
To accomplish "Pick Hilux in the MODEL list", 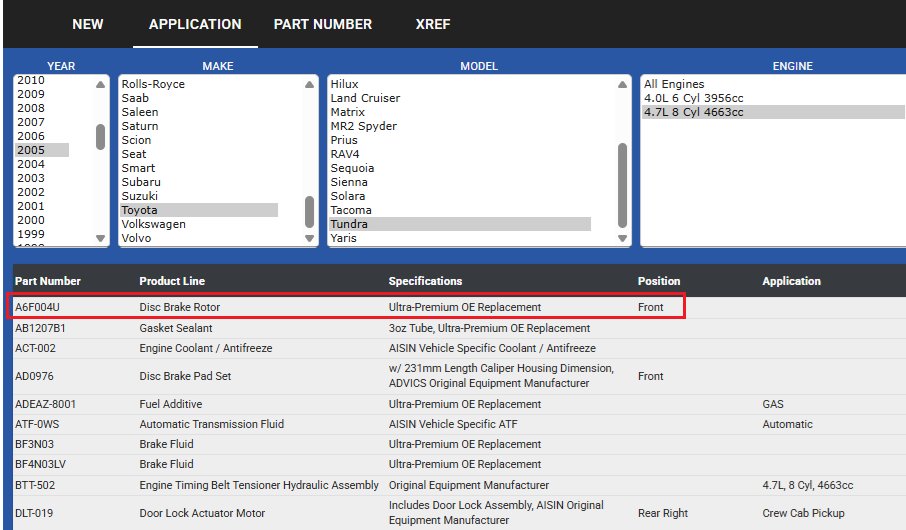I will click(344, 84).
